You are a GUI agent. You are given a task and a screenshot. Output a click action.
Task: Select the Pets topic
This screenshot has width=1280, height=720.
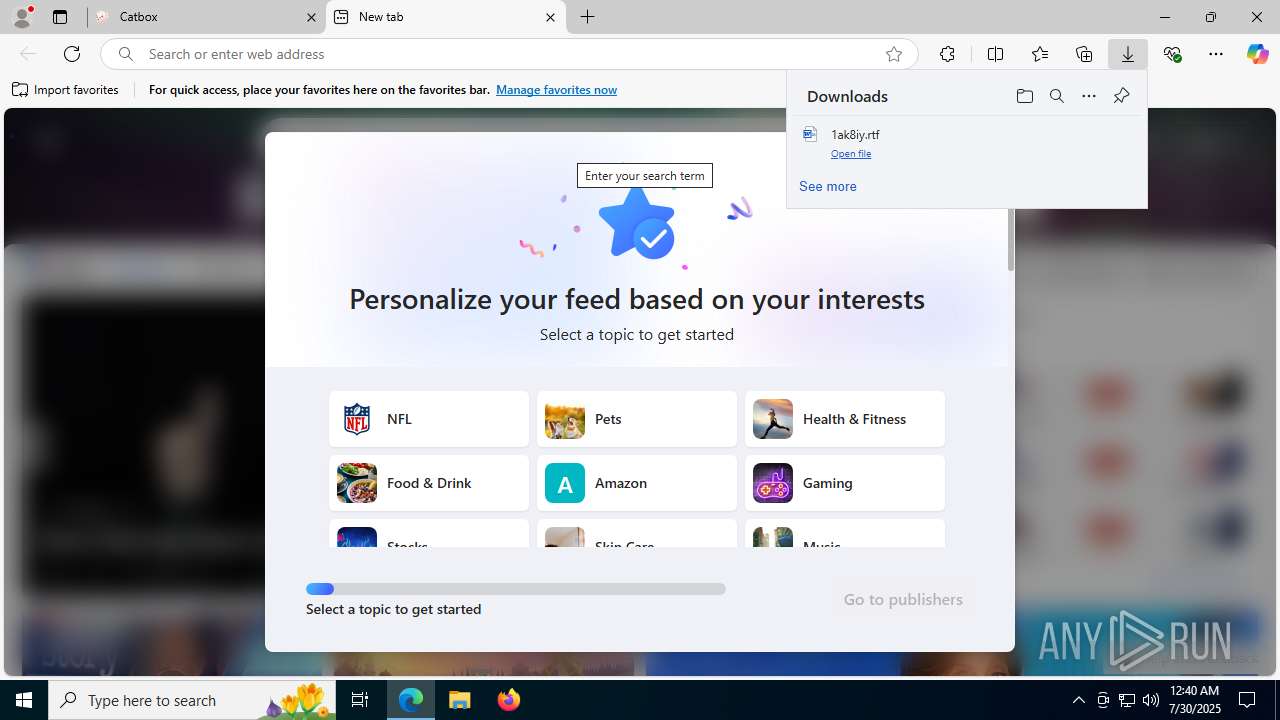pyautogui.click(x=637, y=419)
